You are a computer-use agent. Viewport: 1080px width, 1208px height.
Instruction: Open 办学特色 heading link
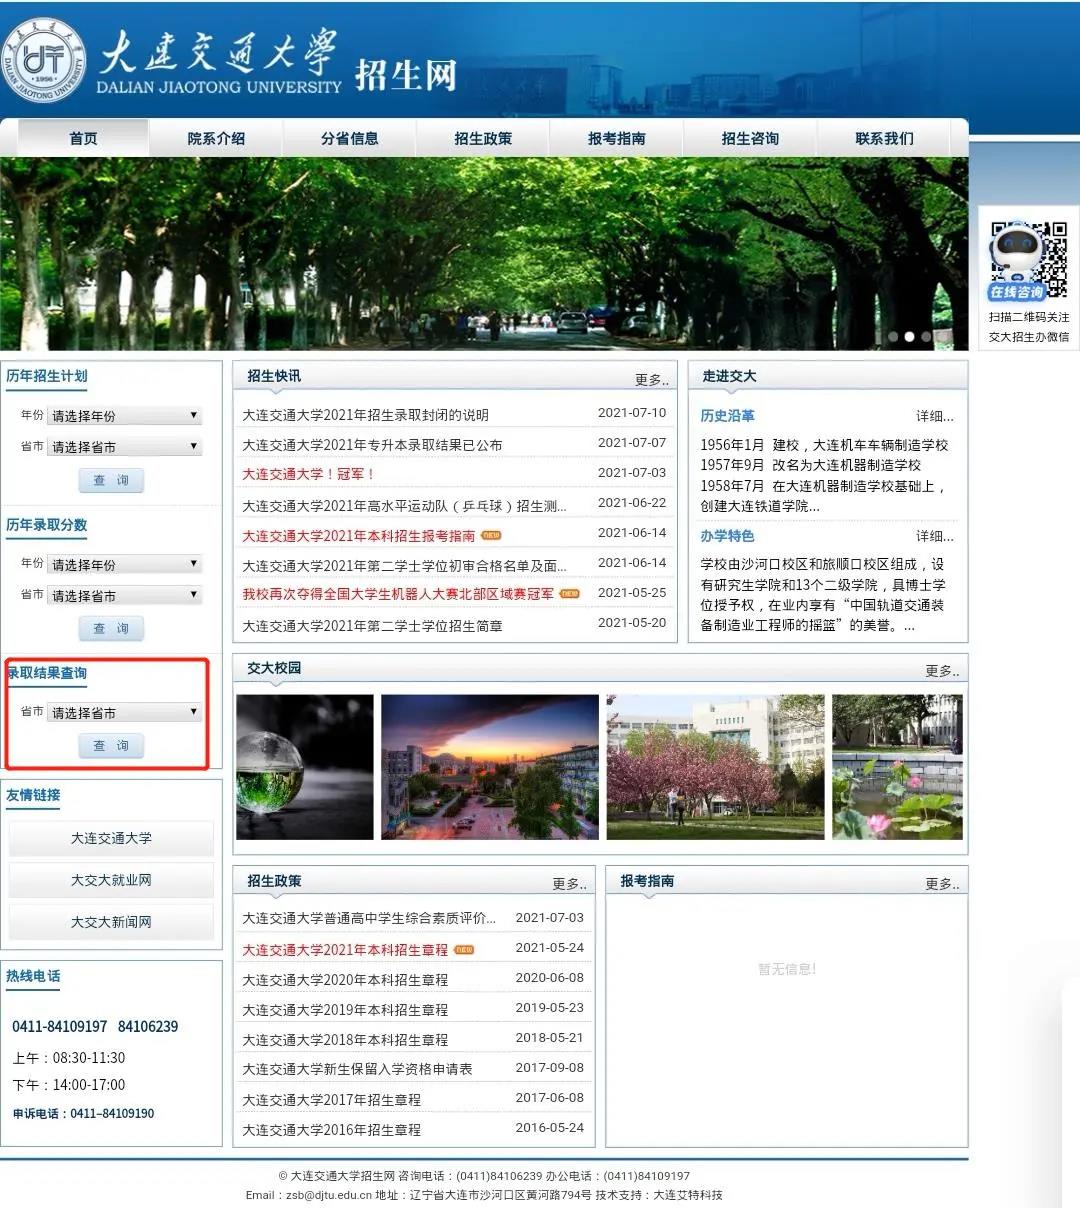pos(727,536)
